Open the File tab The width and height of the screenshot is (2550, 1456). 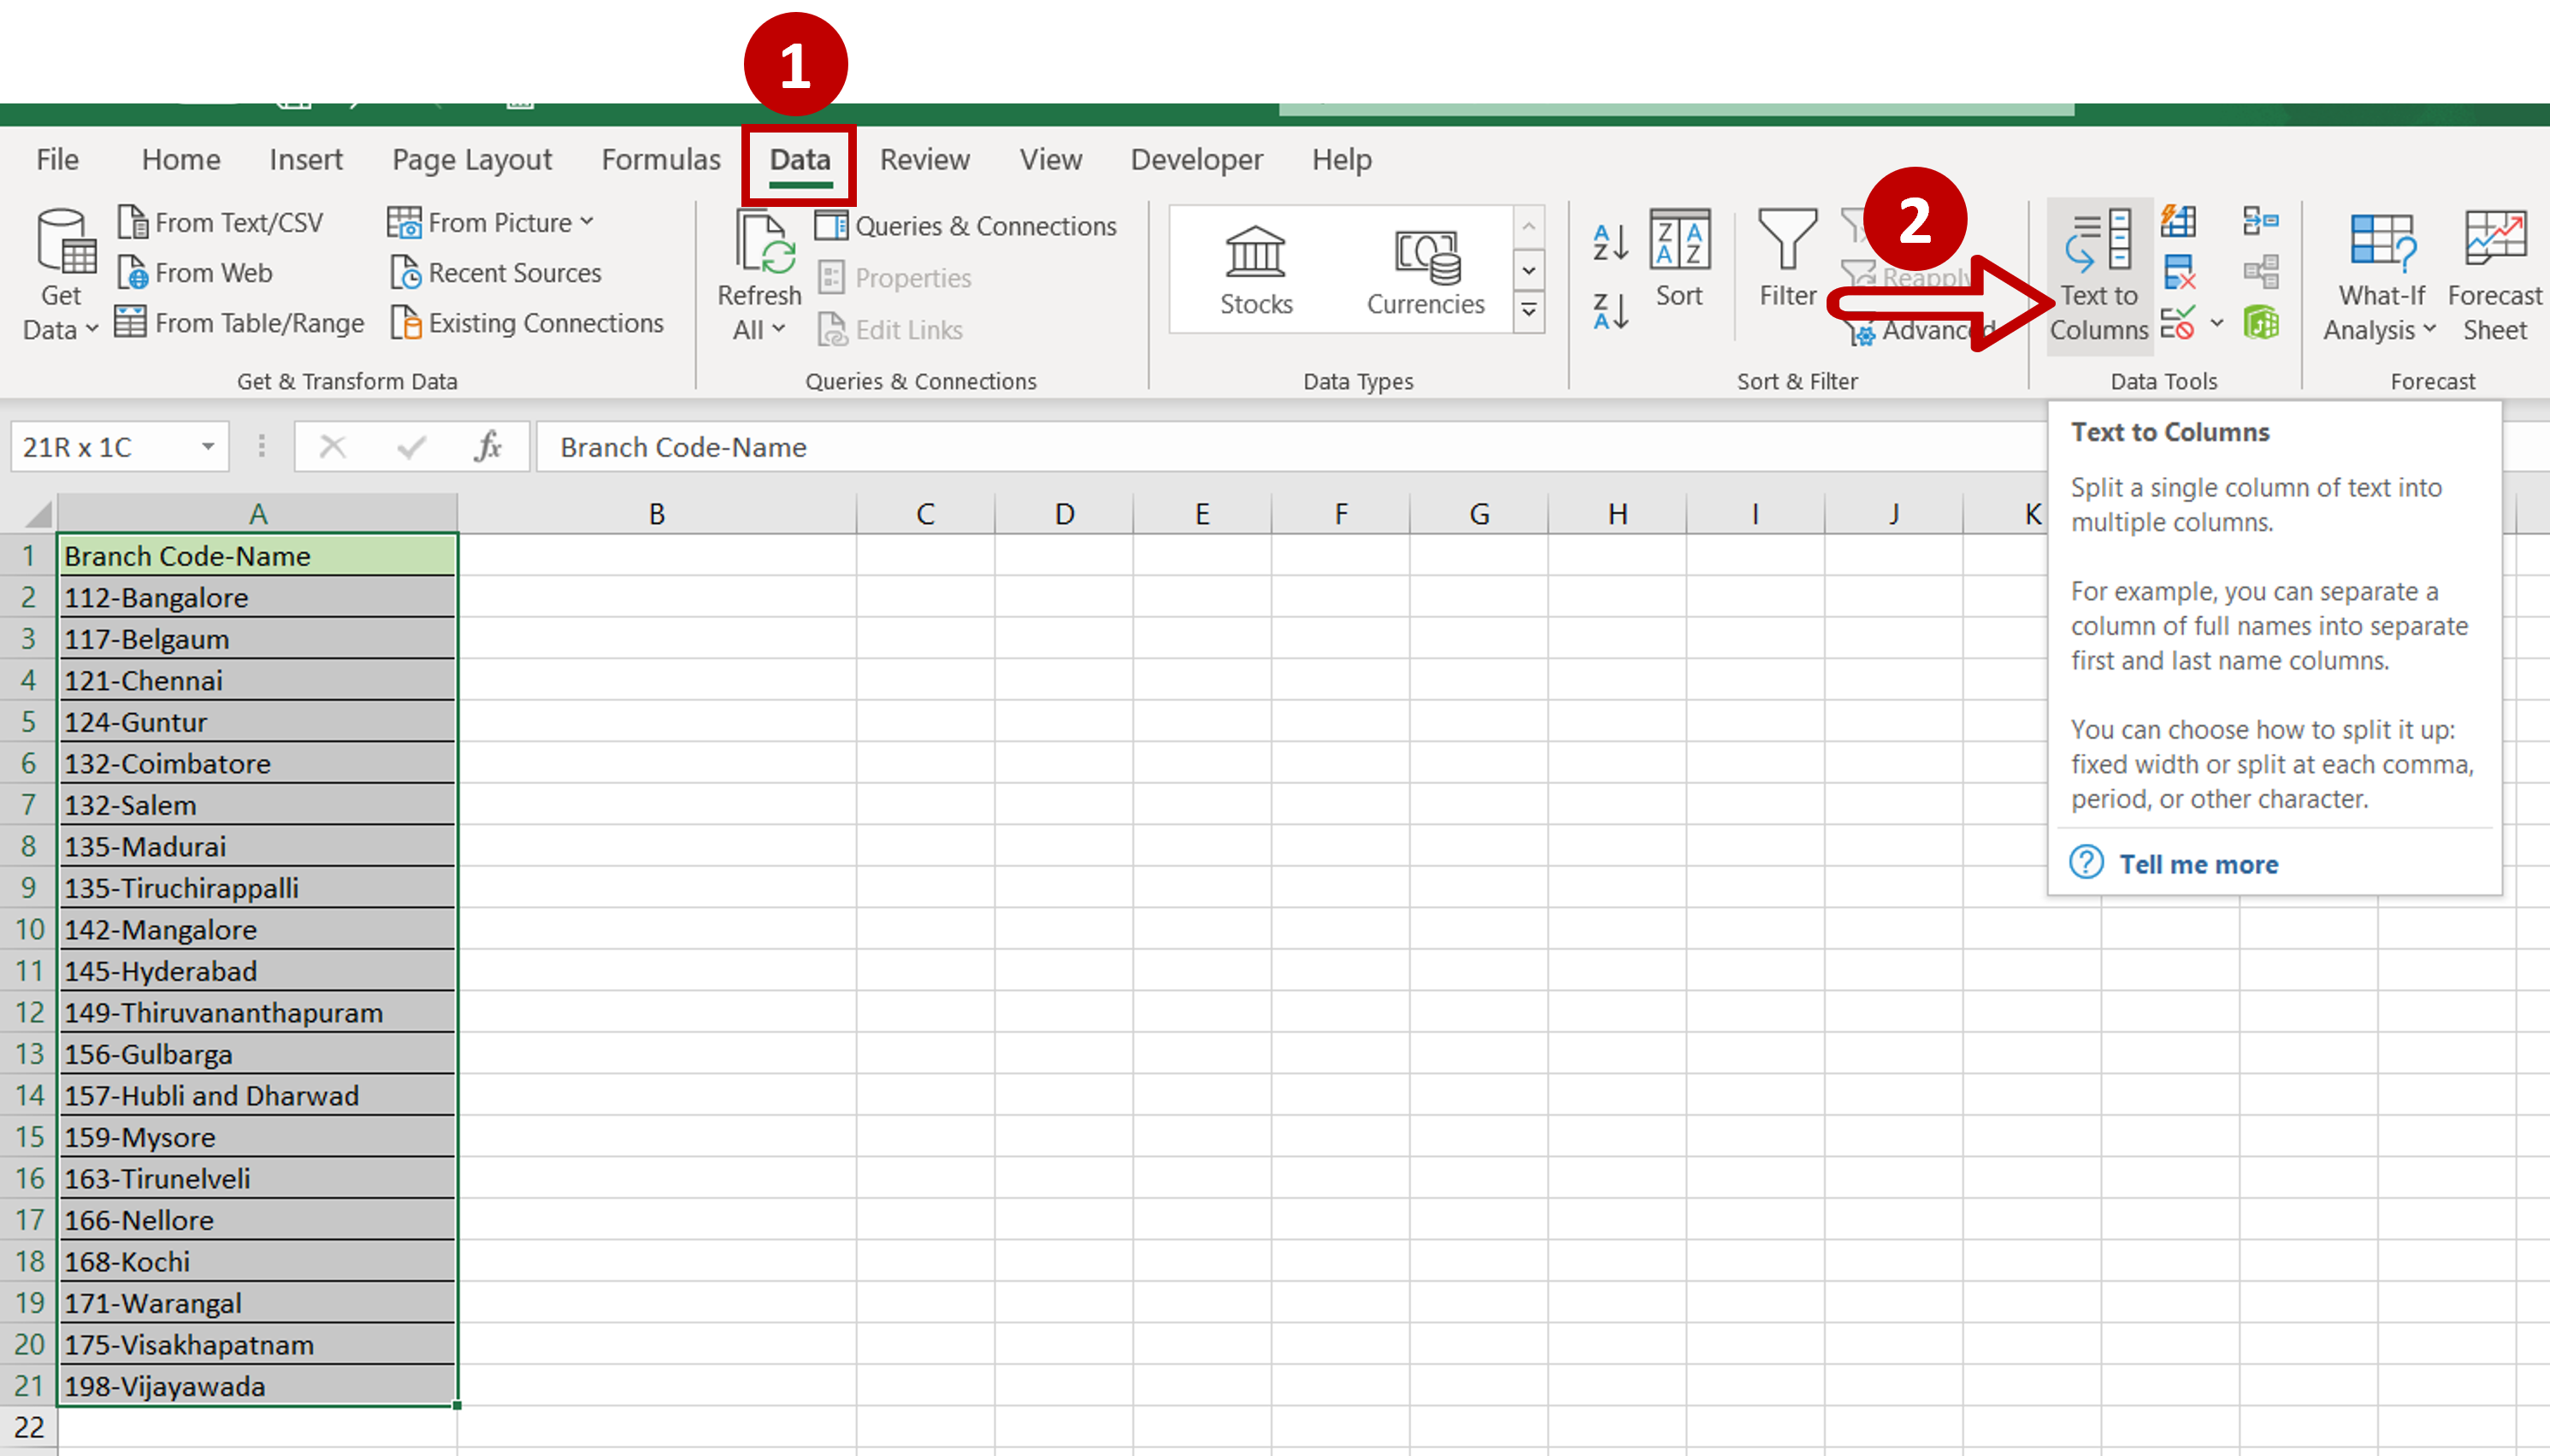[x=57, y=159]
